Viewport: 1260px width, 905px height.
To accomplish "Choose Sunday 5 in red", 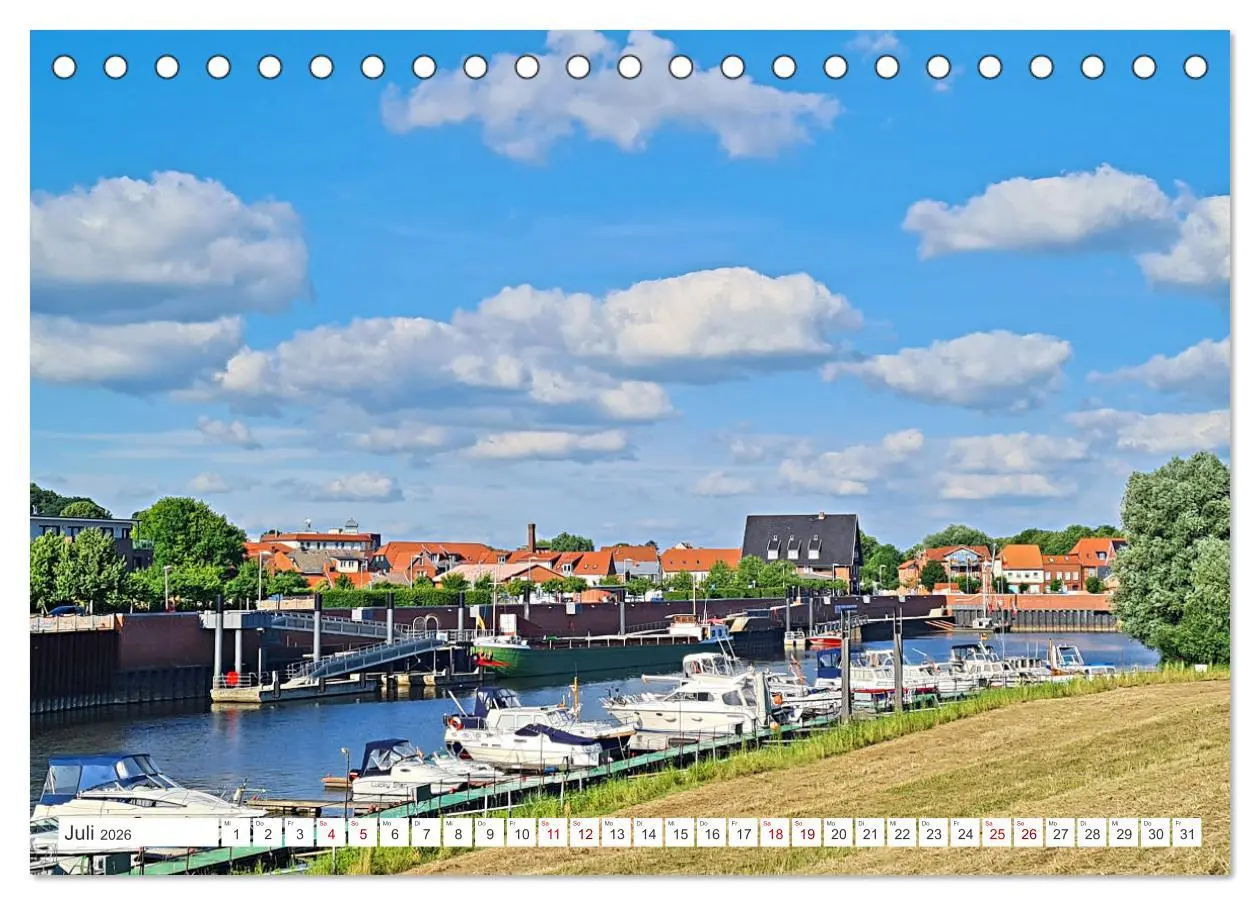I will click(x=362, y=833).
